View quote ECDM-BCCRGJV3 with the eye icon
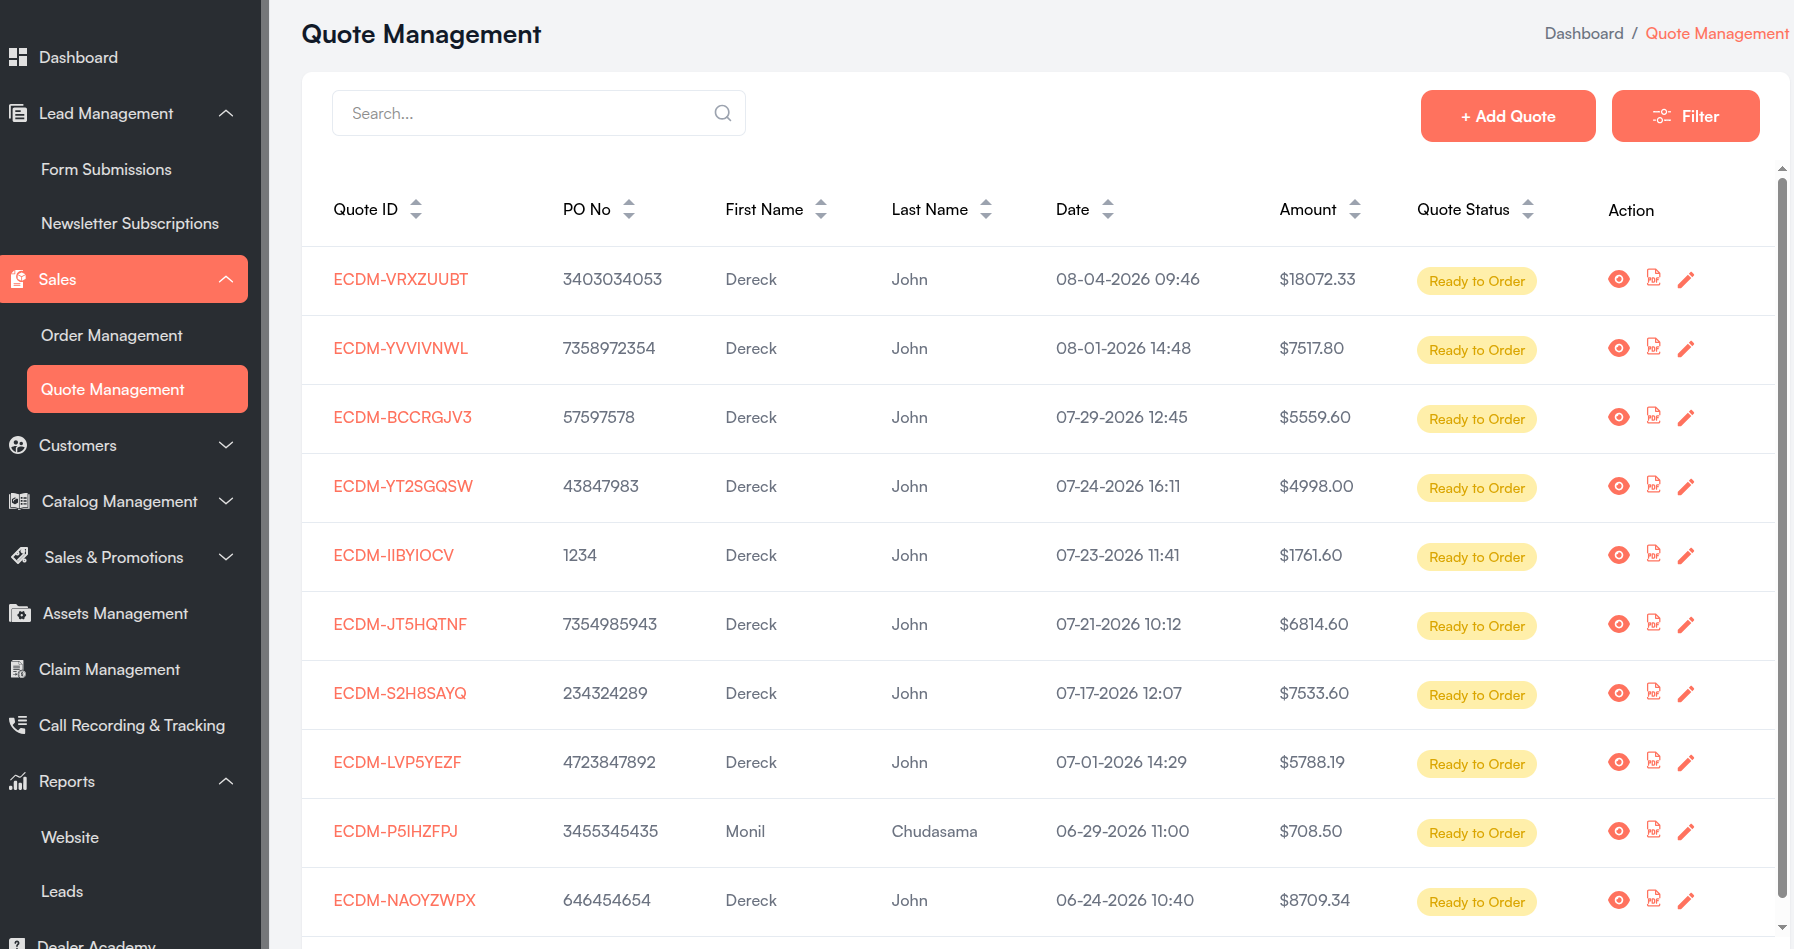The width and height of the screenshot is (1794, 949). coord(1619,417)
